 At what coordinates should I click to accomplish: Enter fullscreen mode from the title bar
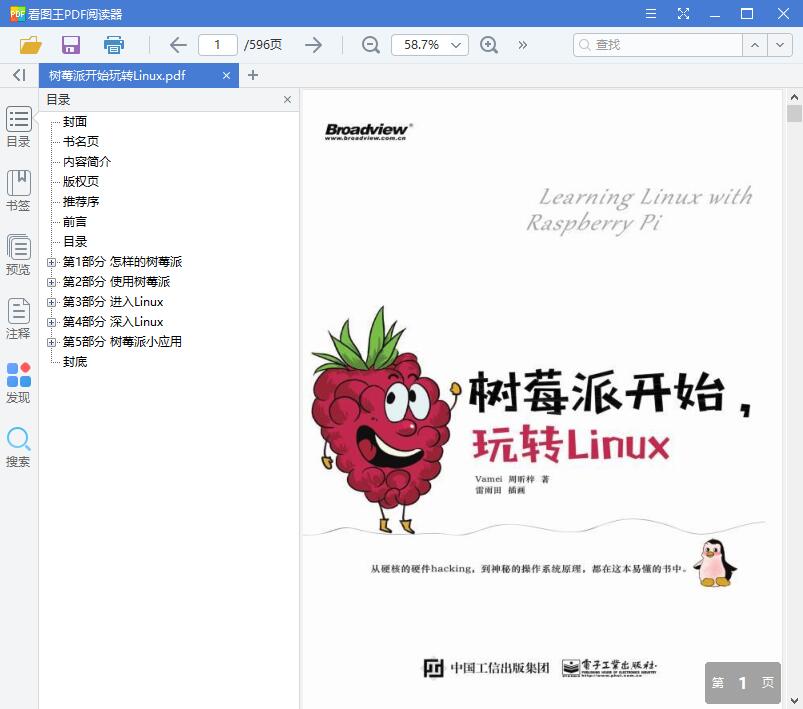point(683,14)
